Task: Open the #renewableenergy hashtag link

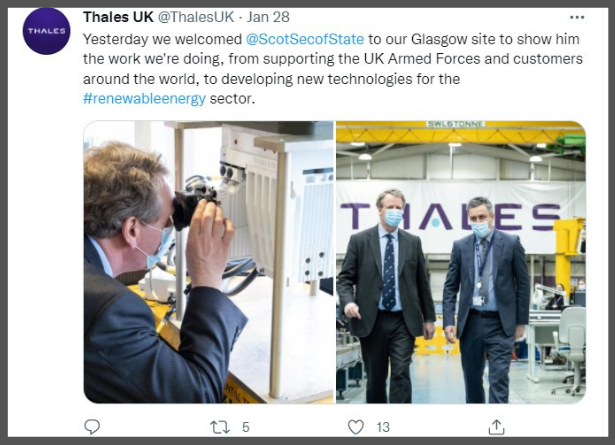Action: 144,98
